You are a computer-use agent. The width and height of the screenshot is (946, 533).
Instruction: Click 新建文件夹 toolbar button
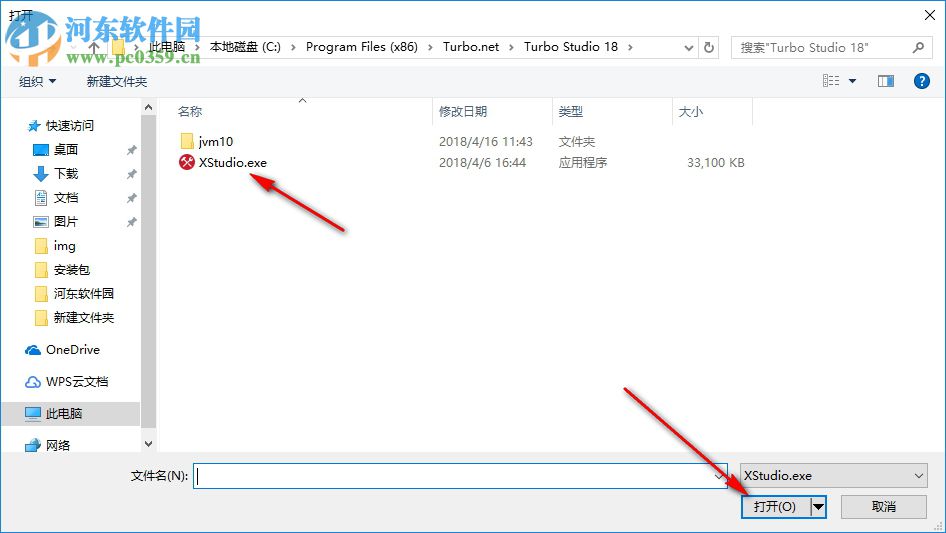[x=116, y=81]
